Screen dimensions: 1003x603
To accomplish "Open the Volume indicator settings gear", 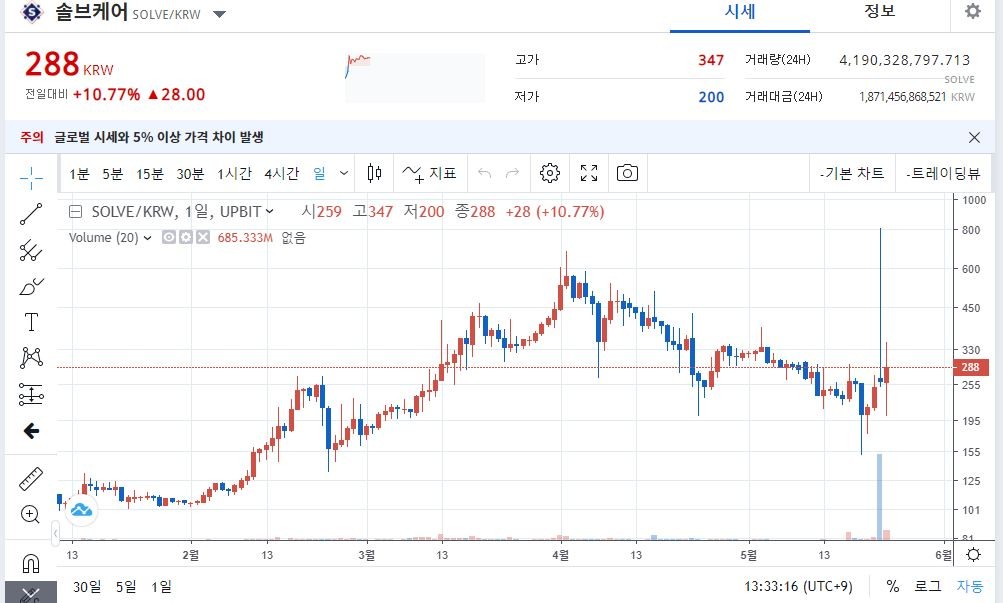I will [x=186, y=237].
